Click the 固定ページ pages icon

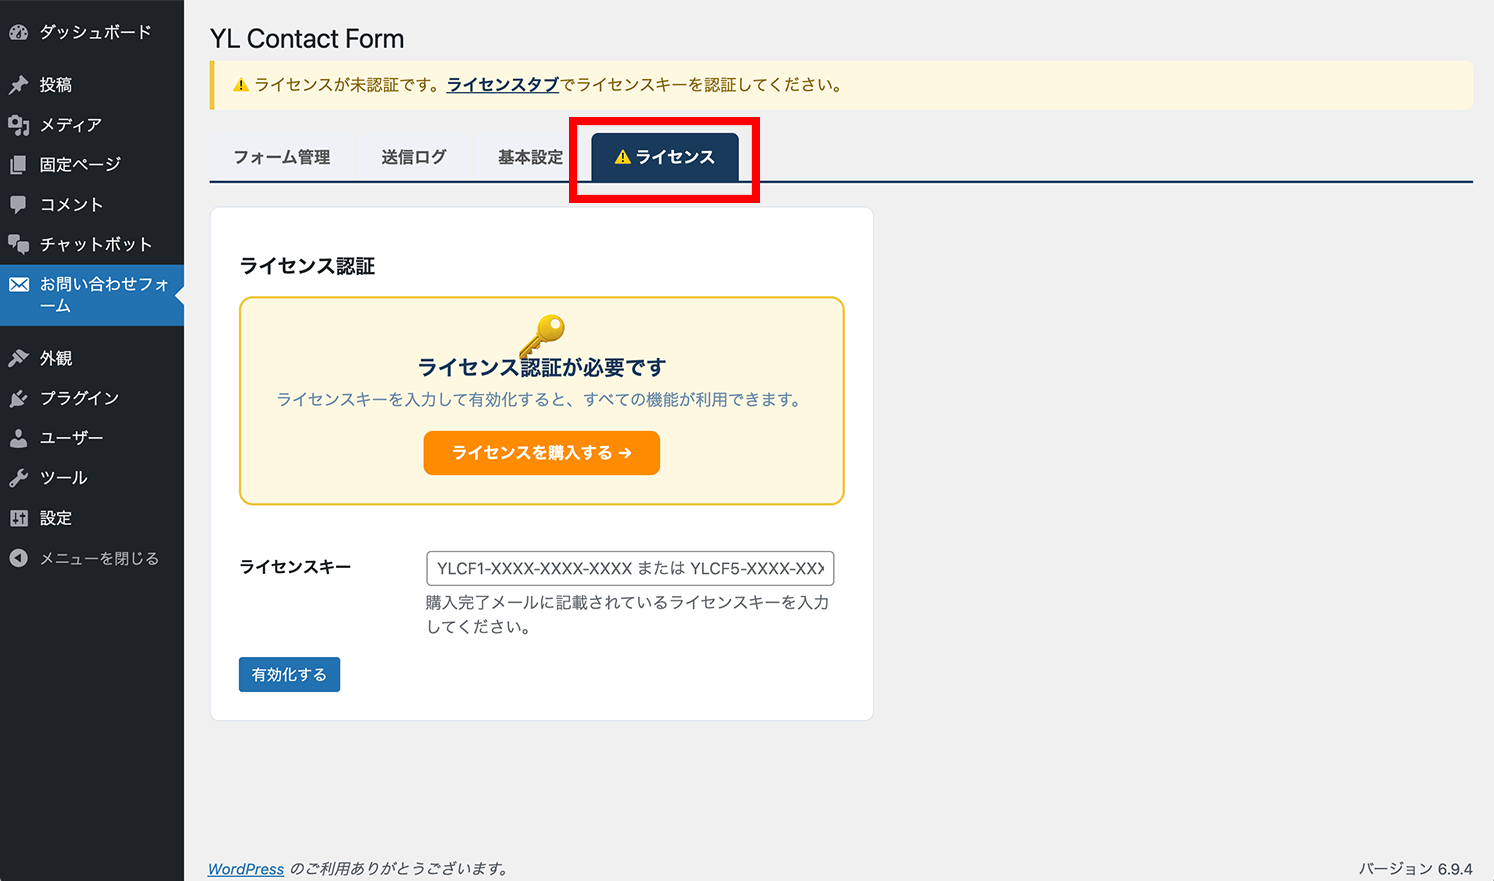coord(18,165)
